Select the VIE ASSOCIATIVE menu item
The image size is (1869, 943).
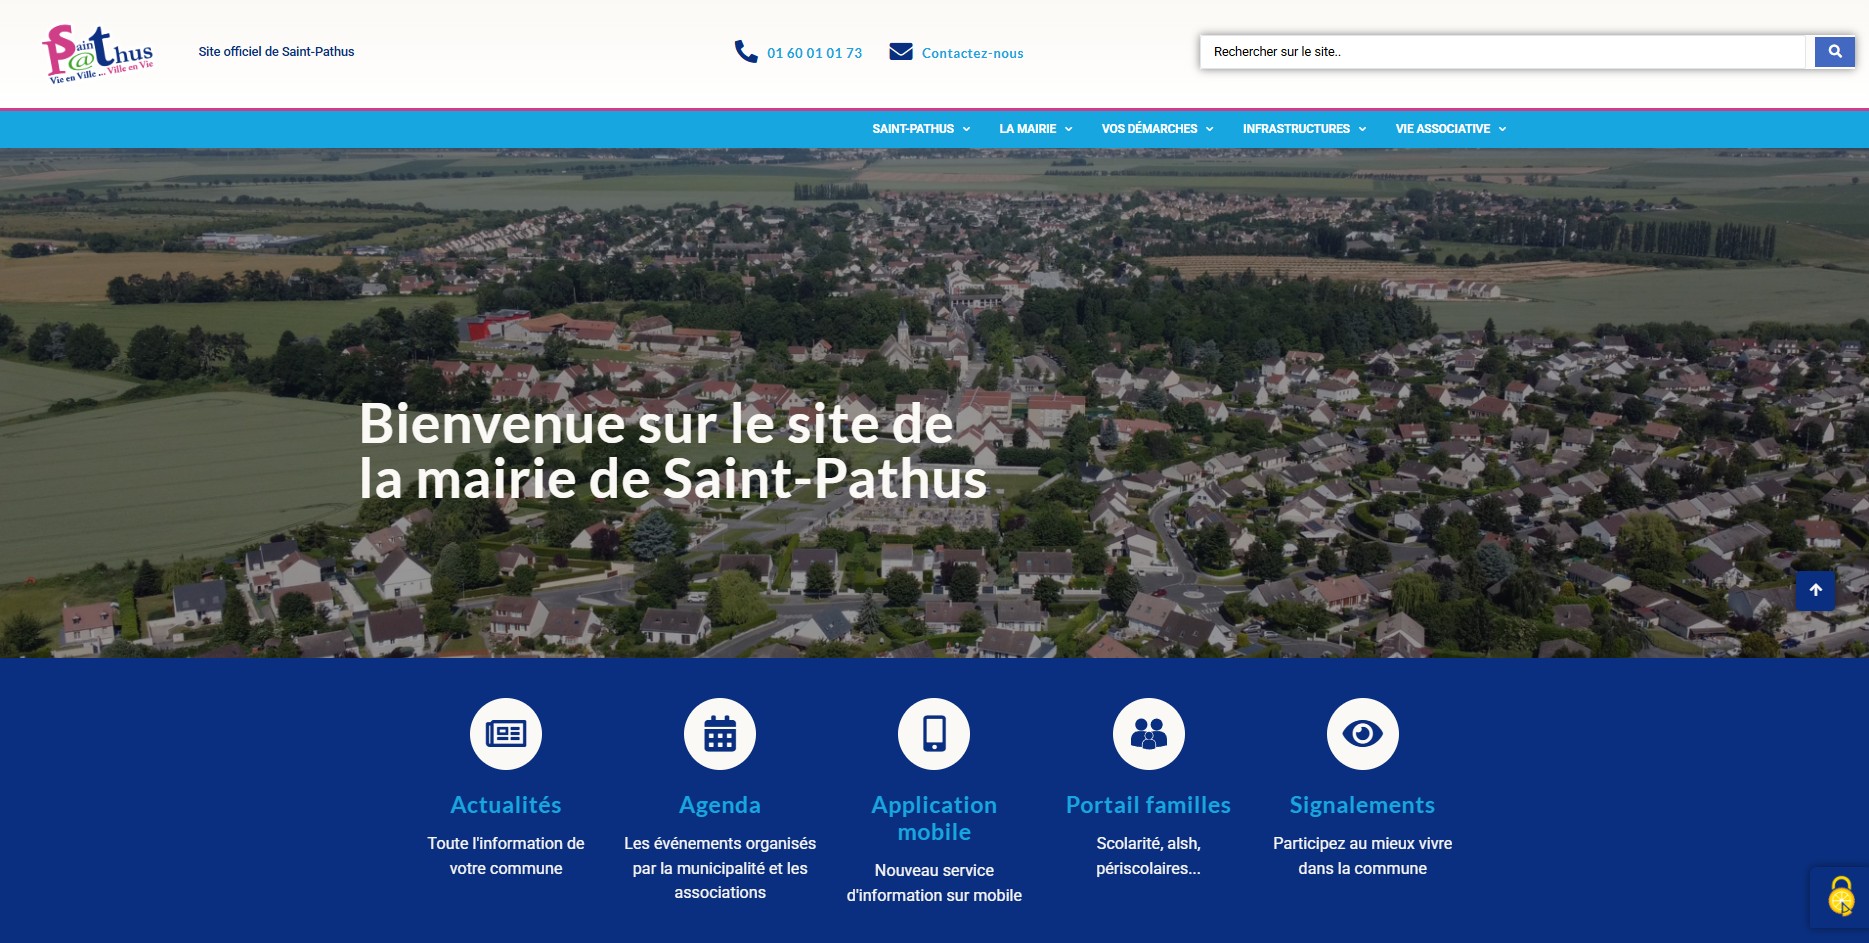coord(1450,129)
